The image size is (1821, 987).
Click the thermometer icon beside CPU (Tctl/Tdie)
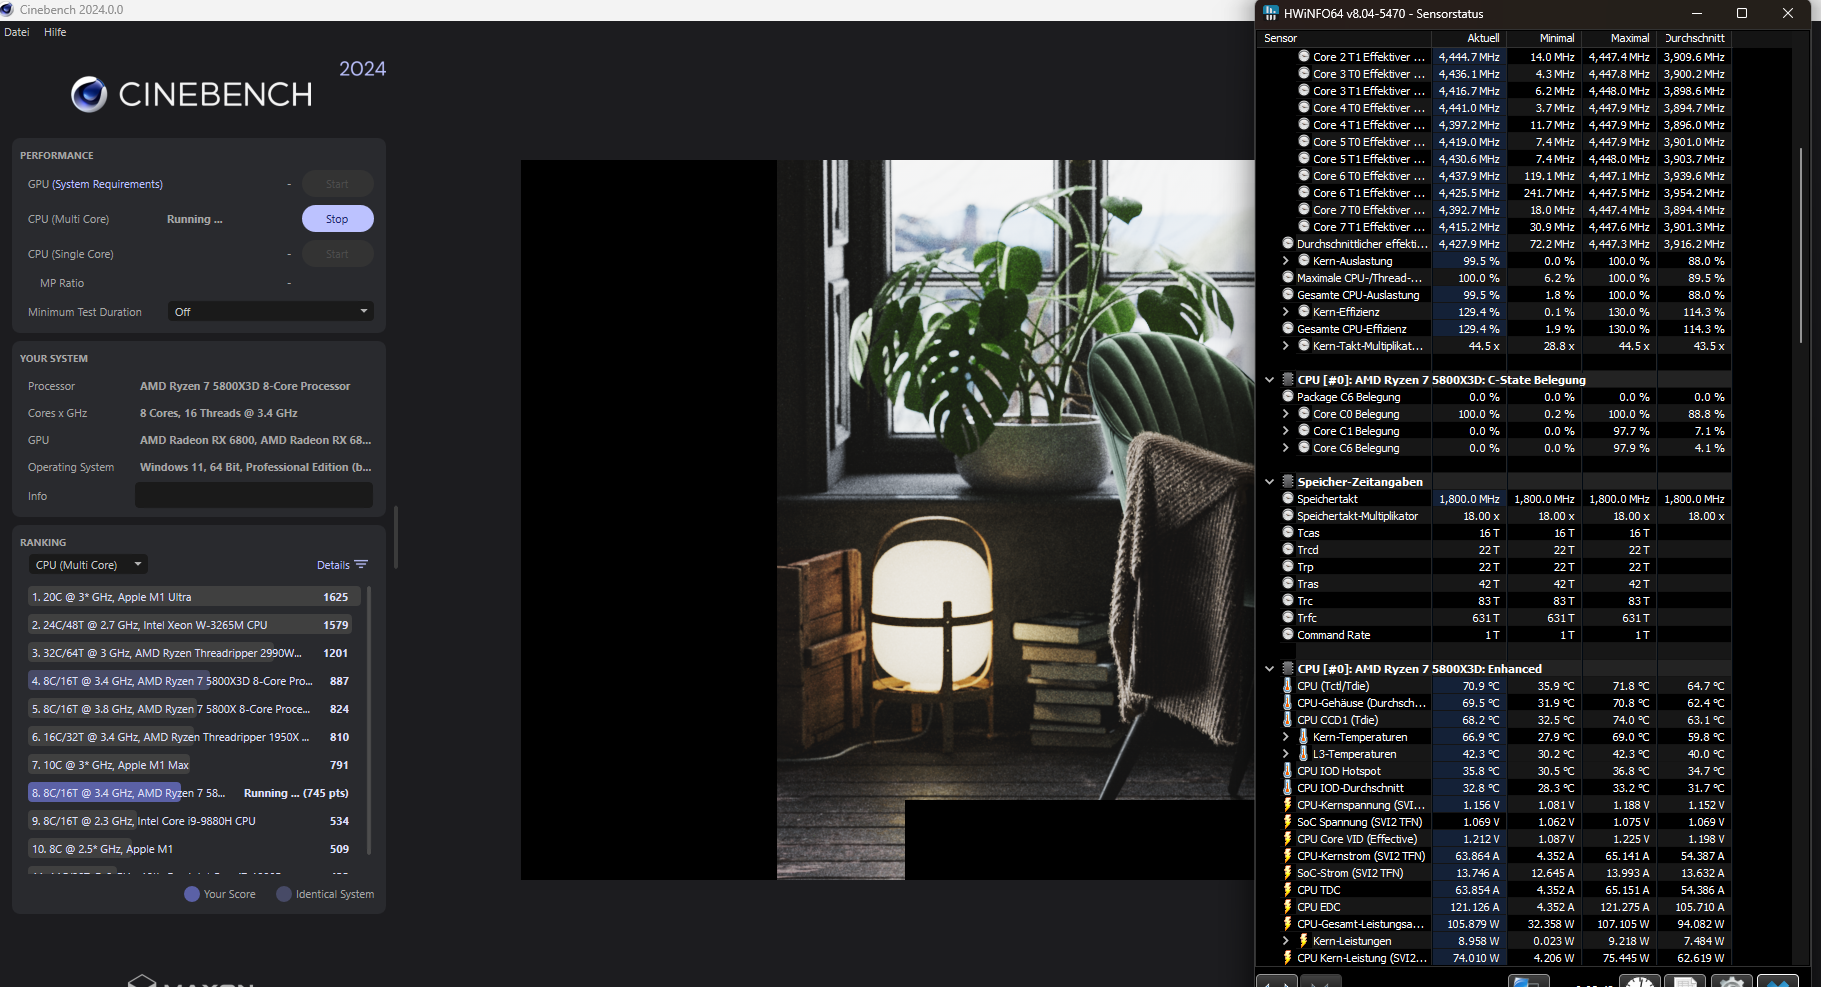(x=1287, y=686)
